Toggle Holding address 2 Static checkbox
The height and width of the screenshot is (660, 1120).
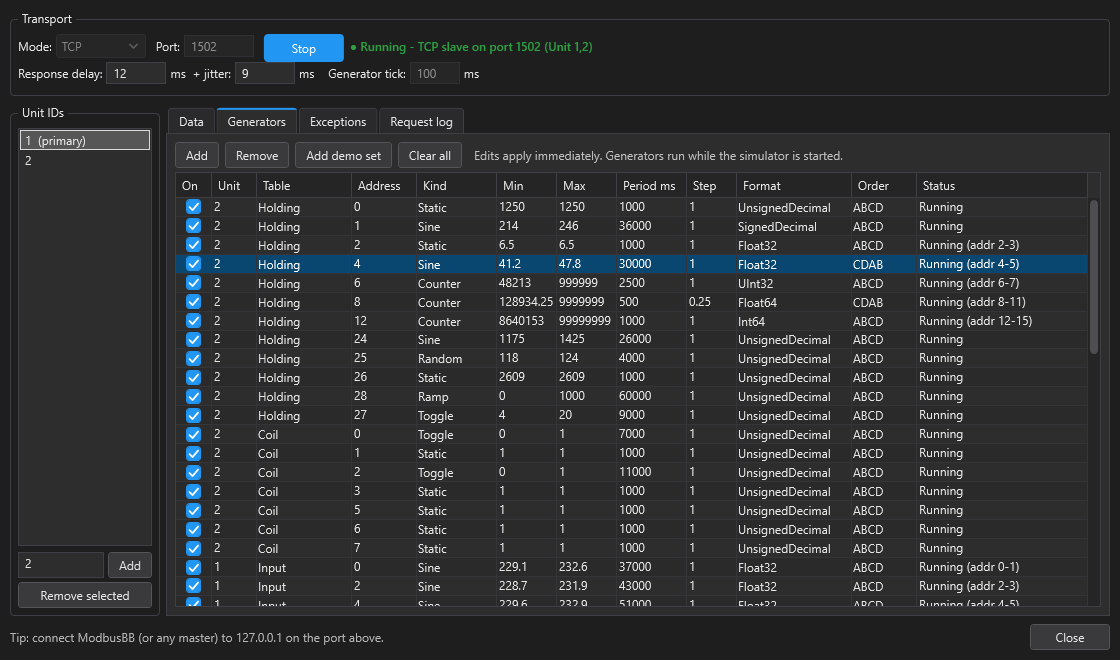pyautogui.click(x=194, y=245)
